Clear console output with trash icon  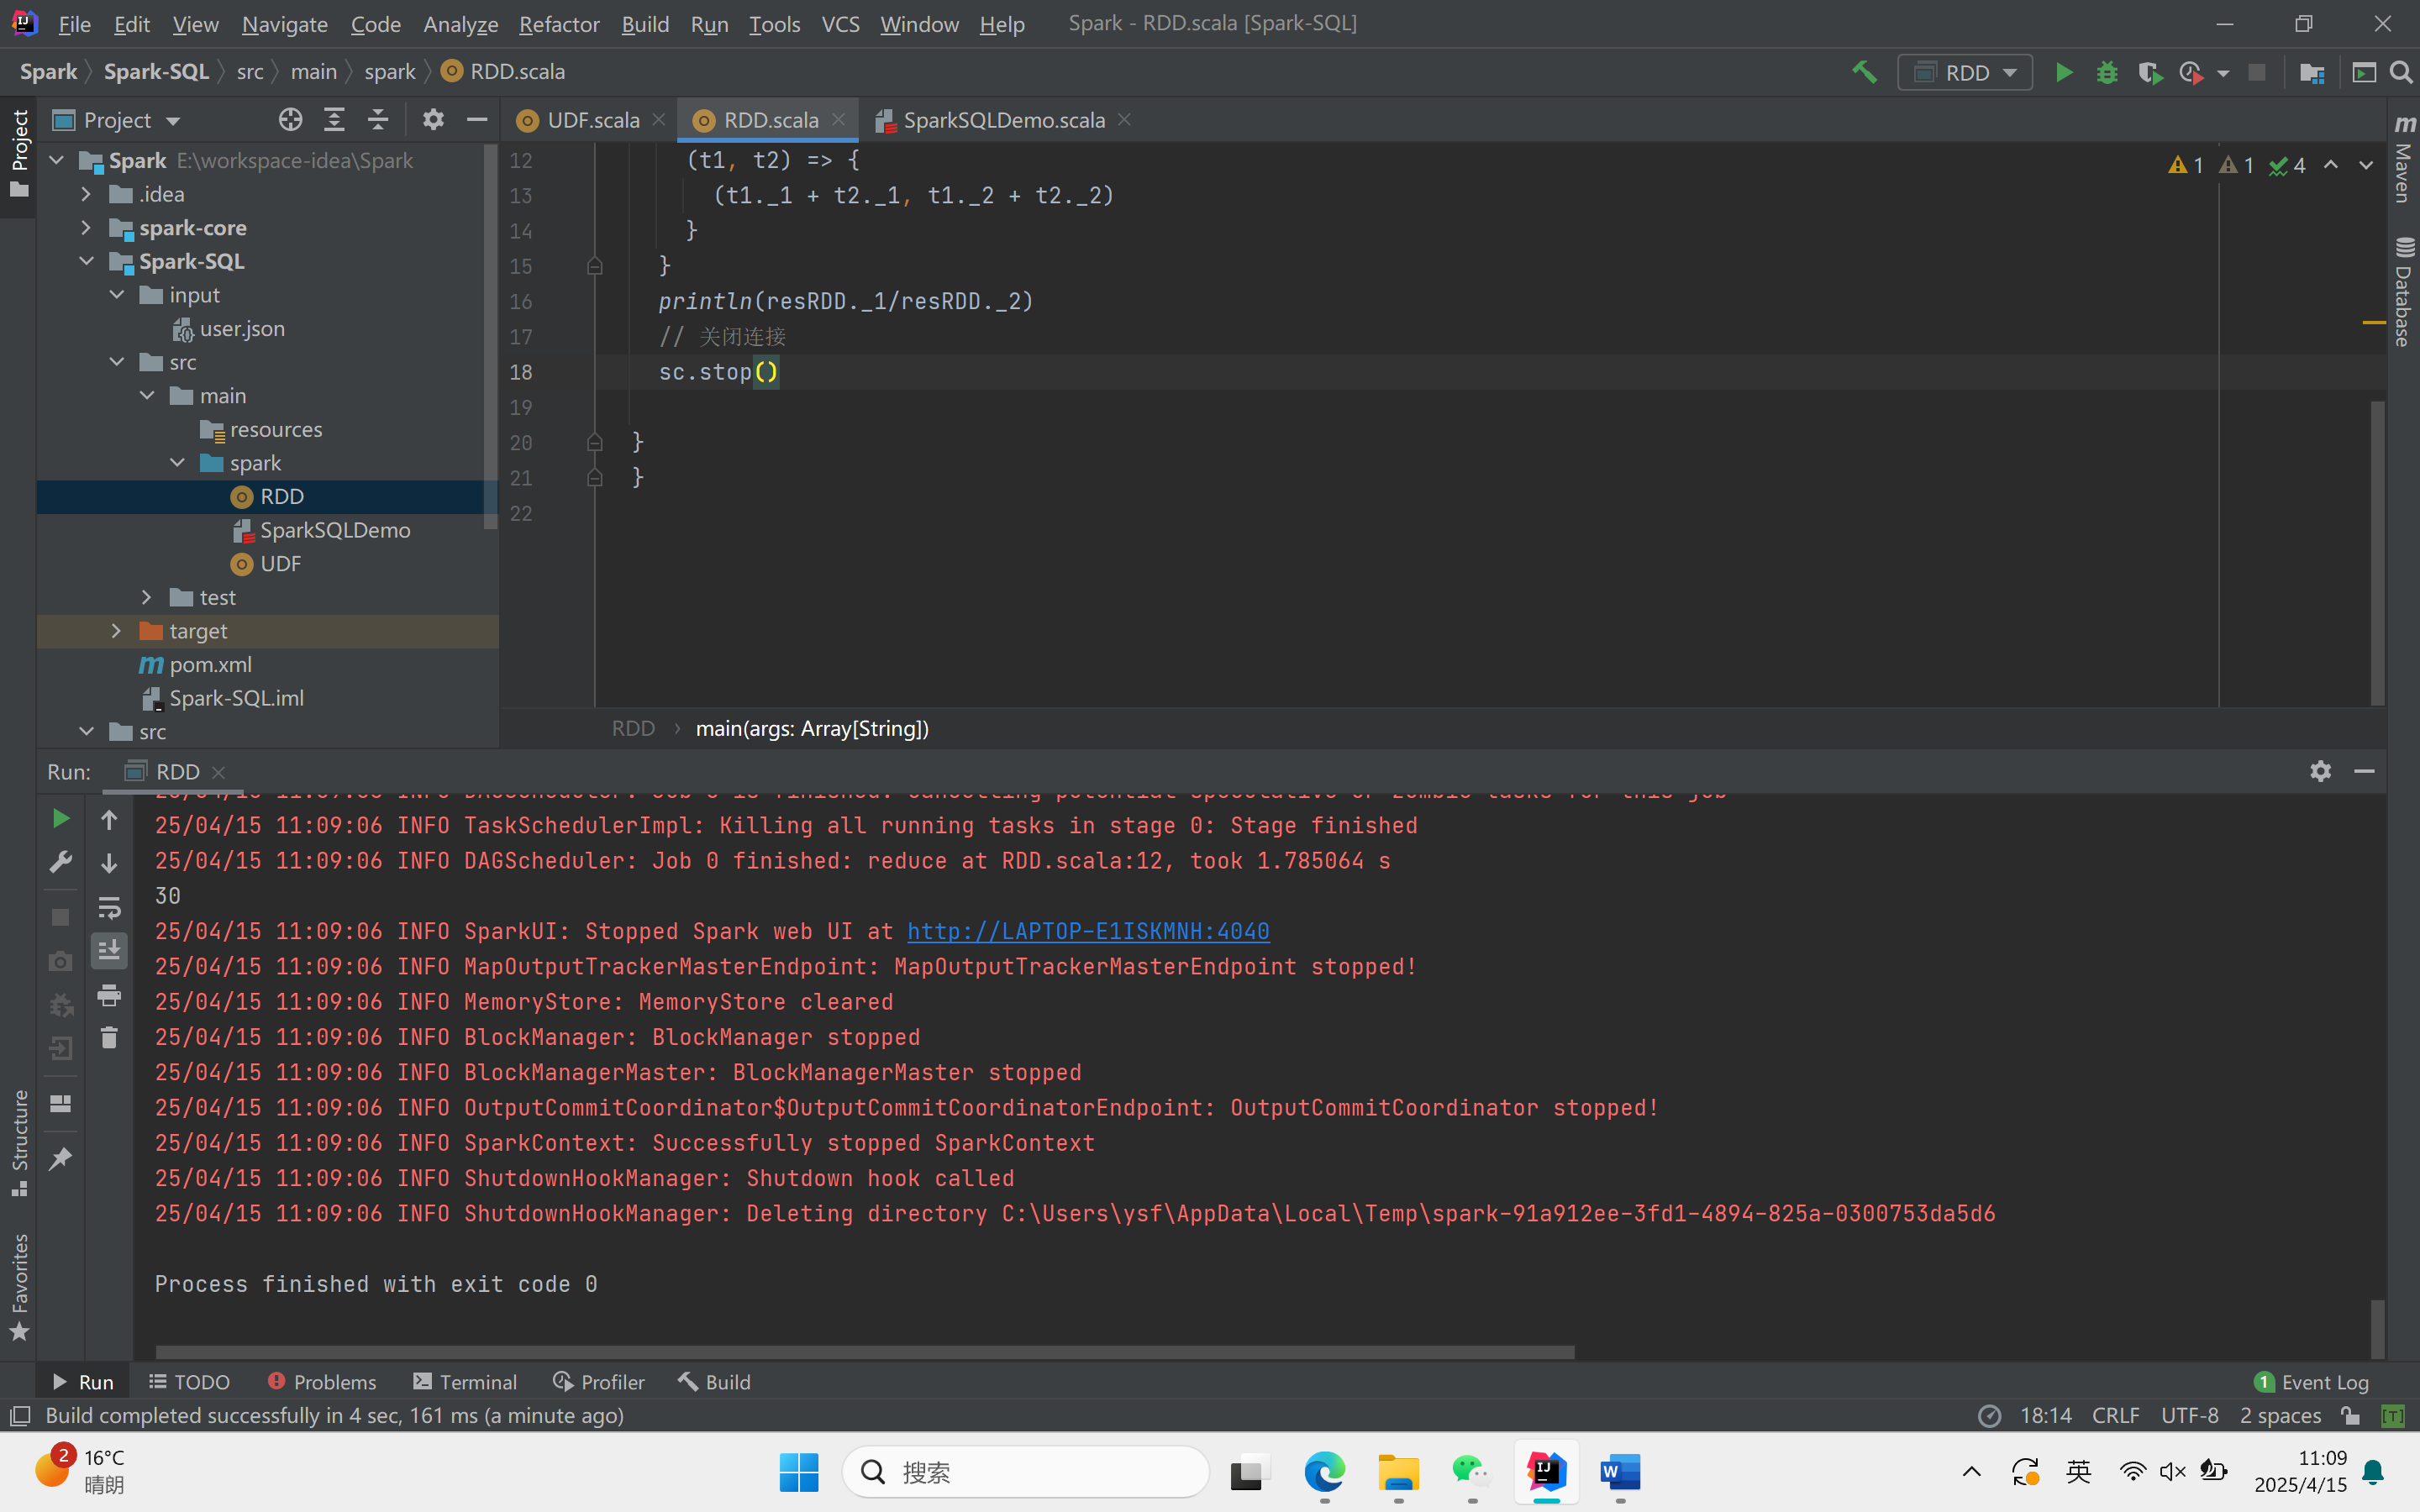pyautogui.click(x=109, y=1038)
